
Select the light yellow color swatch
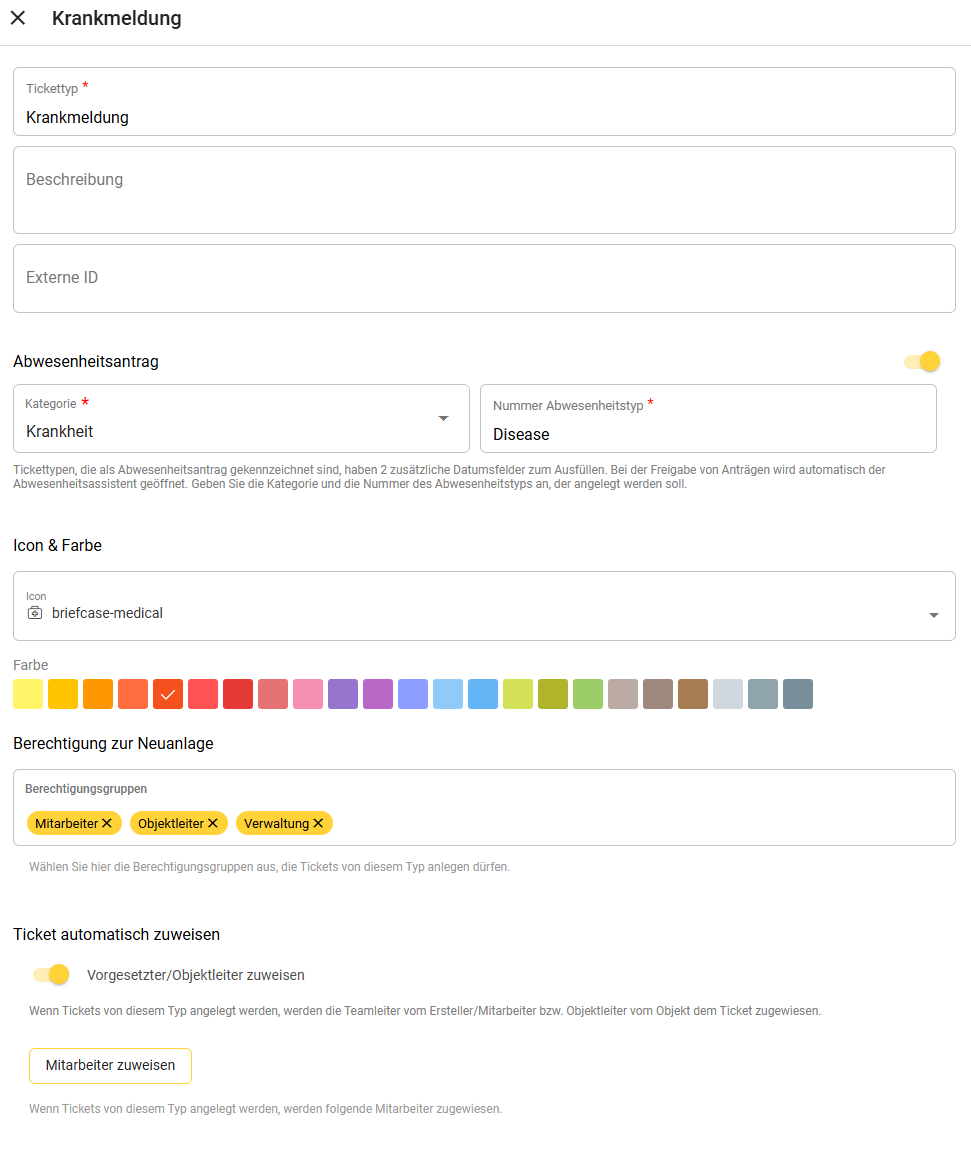pos(28,694)
